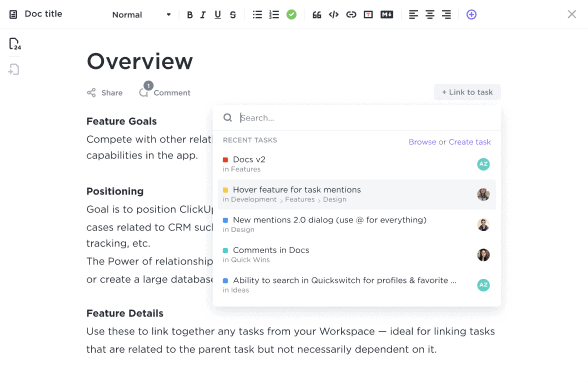Add a new page from sidebar
Viewport: 588px width, 391px height.
[x=14, y=69]
